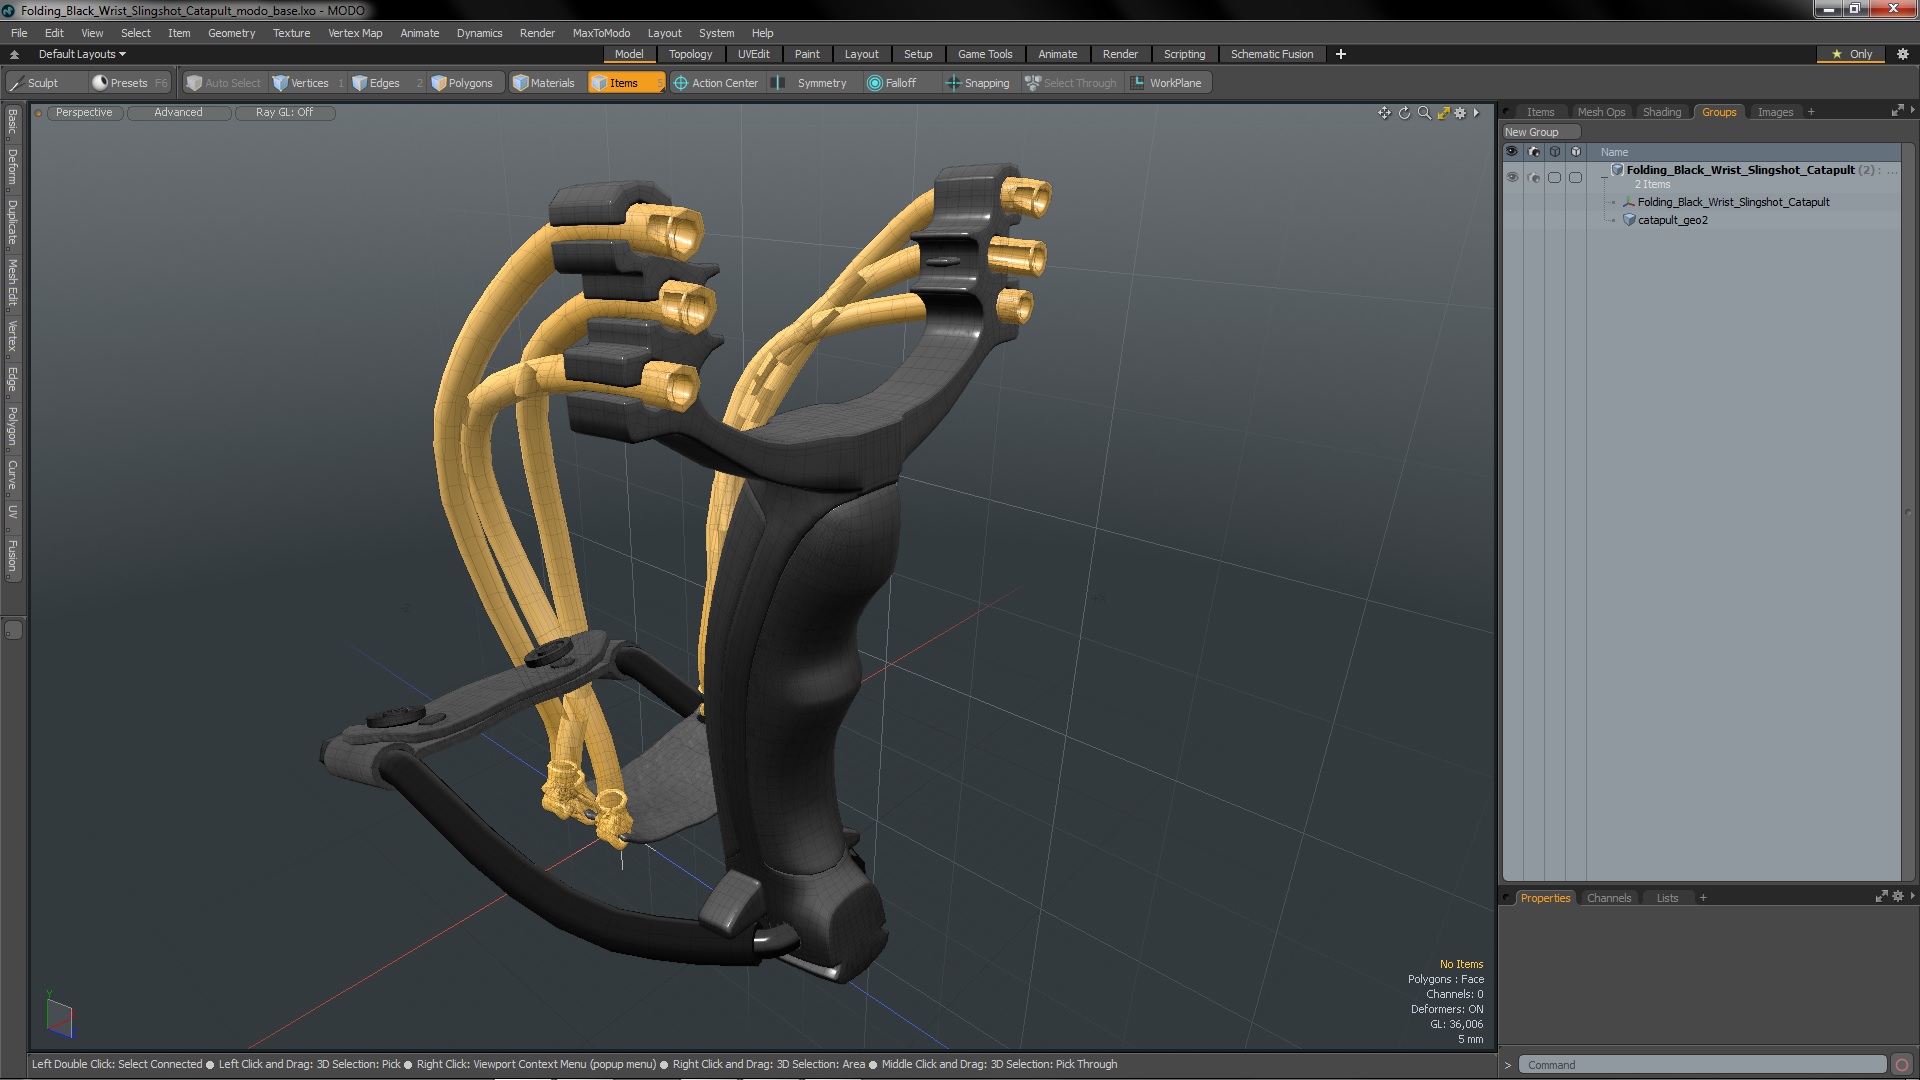1920x1080 pixels.
Task: Switch to the Schematic Fusion layout tab
Action: pos(1272,54)
